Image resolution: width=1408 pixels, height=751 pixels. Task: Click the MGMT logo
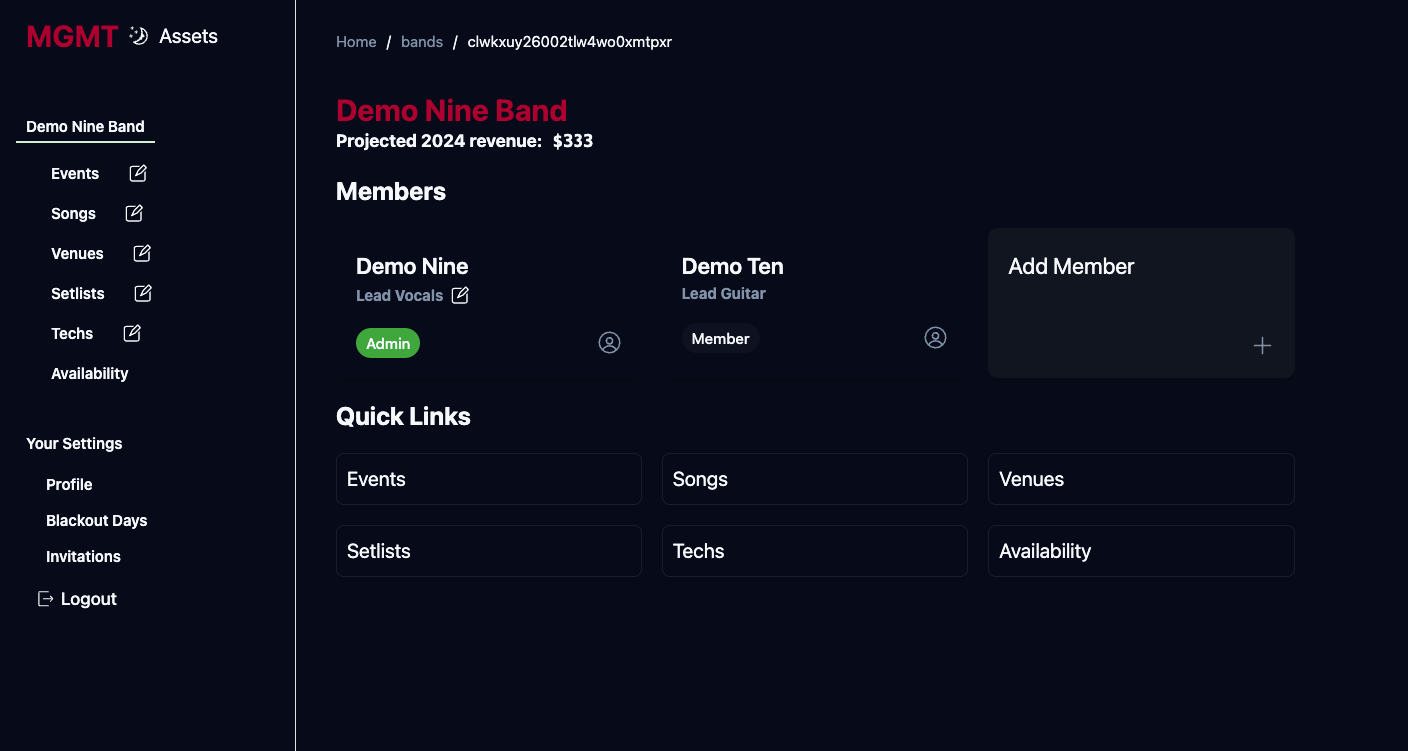coord(73,37)
